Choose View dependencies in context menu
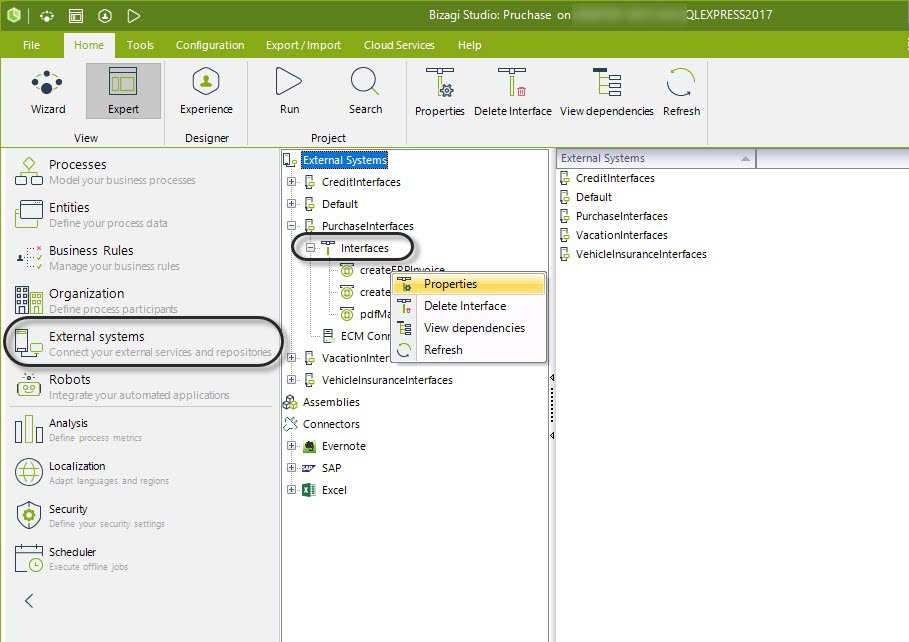This screenshot has height=642, width=909. click(469, 328)
